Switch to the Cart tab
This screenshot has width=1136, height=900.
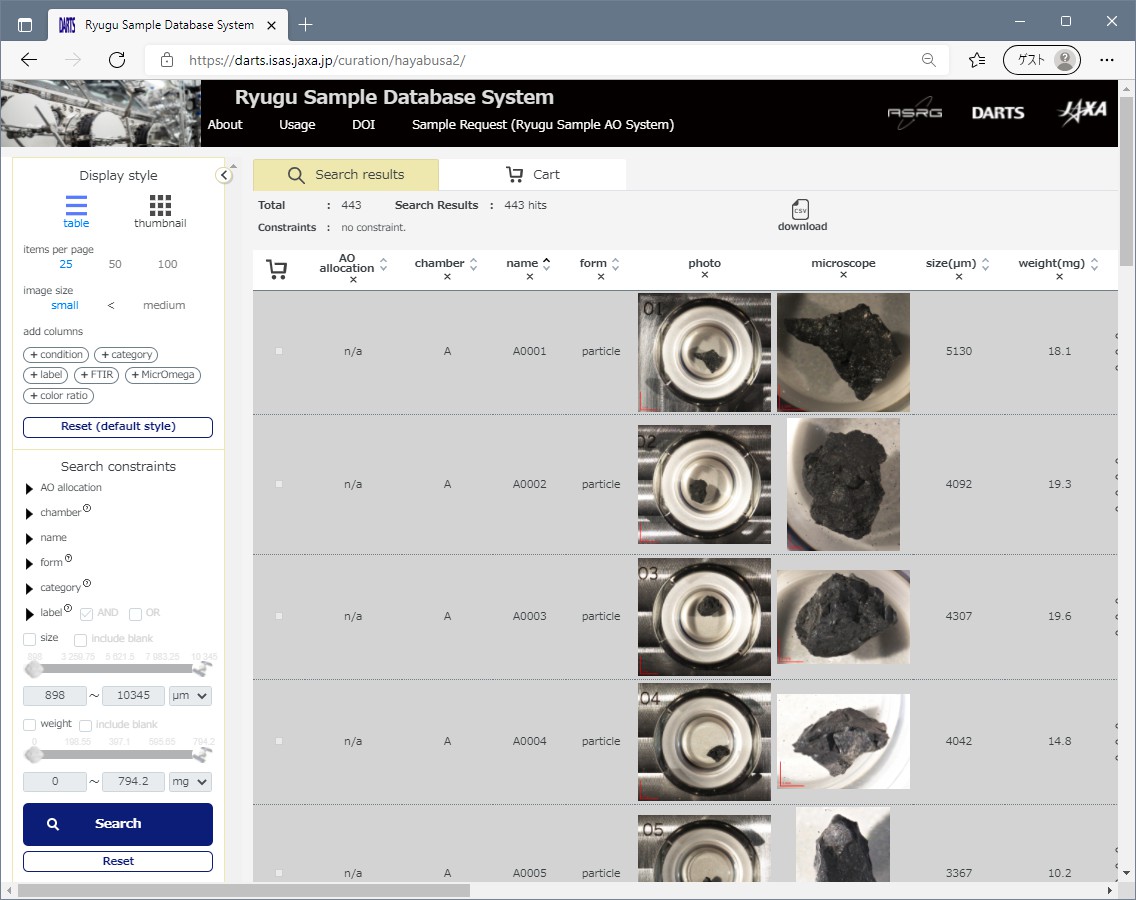point(532,174)
